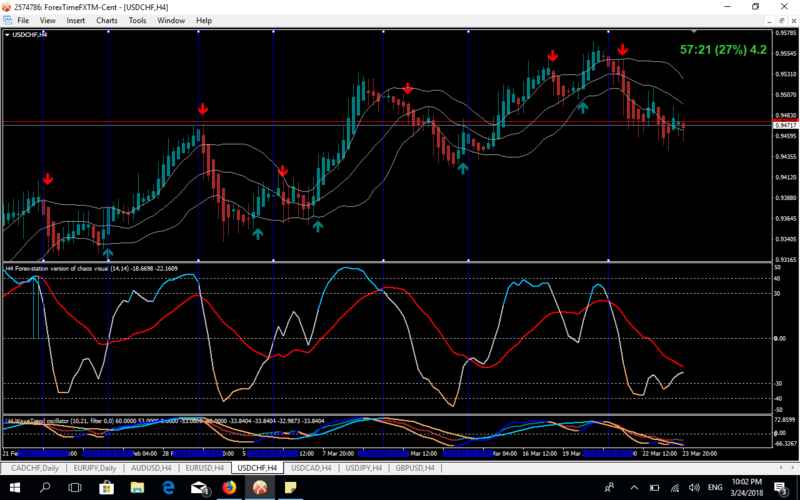The height and width of the screenshot is (500, 800).
Task: Click the Windows Start button
Action: (x=14, y=487)
